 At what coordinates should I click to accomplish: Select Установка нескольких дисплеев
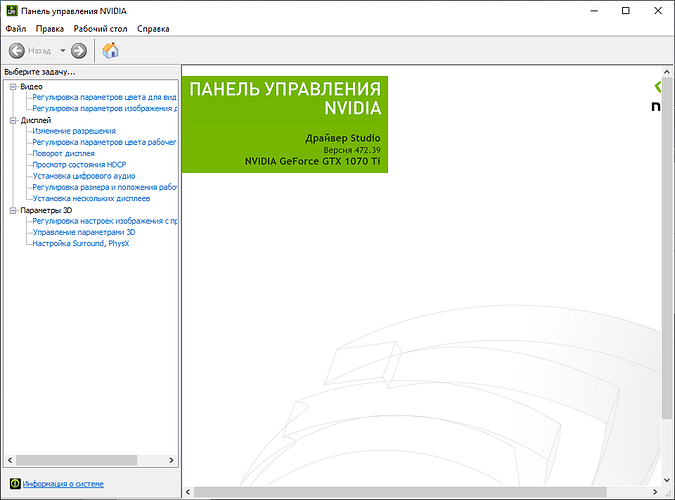91,199
